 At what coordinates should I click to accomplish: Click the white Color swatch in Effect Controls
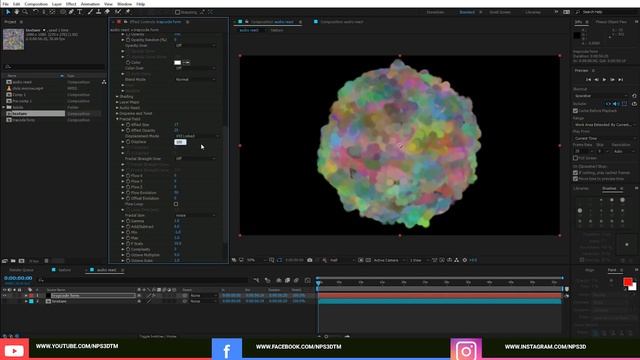click(x=178, y=62)
